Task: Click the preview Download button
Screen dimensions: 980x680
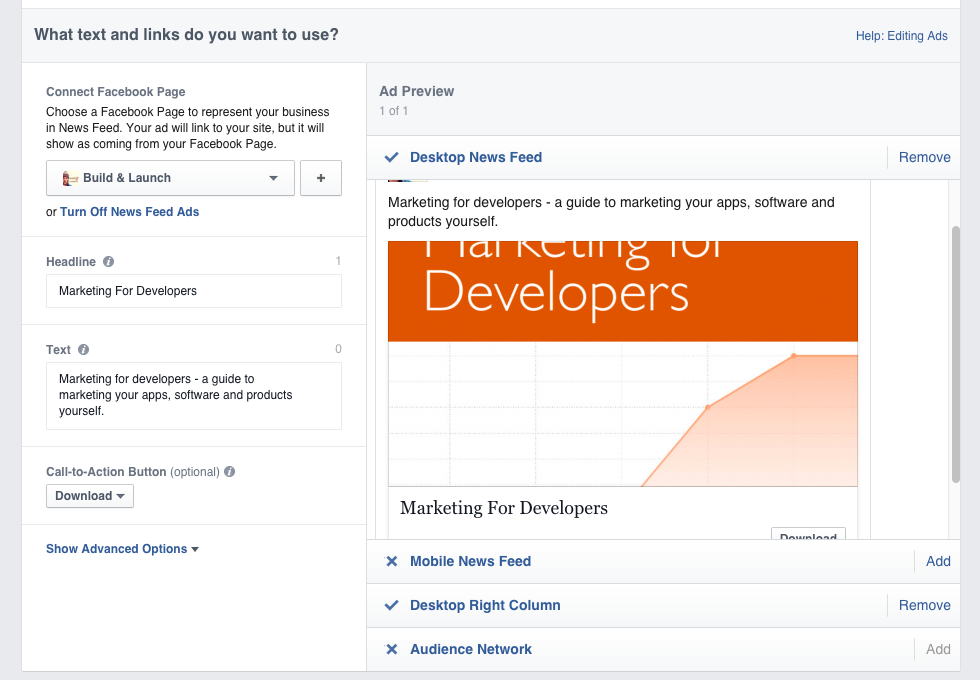Action: click(808, 534)
